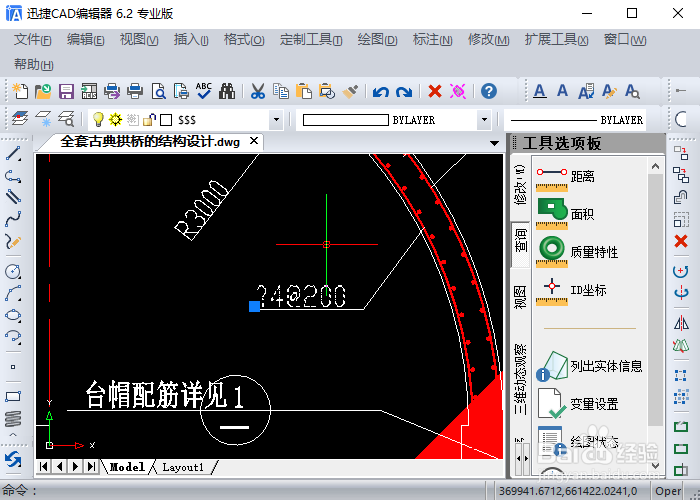Viewport: 700px width, 500px height.
Task: Click the binoculars Find icon
Action: (x=227, y=92)
